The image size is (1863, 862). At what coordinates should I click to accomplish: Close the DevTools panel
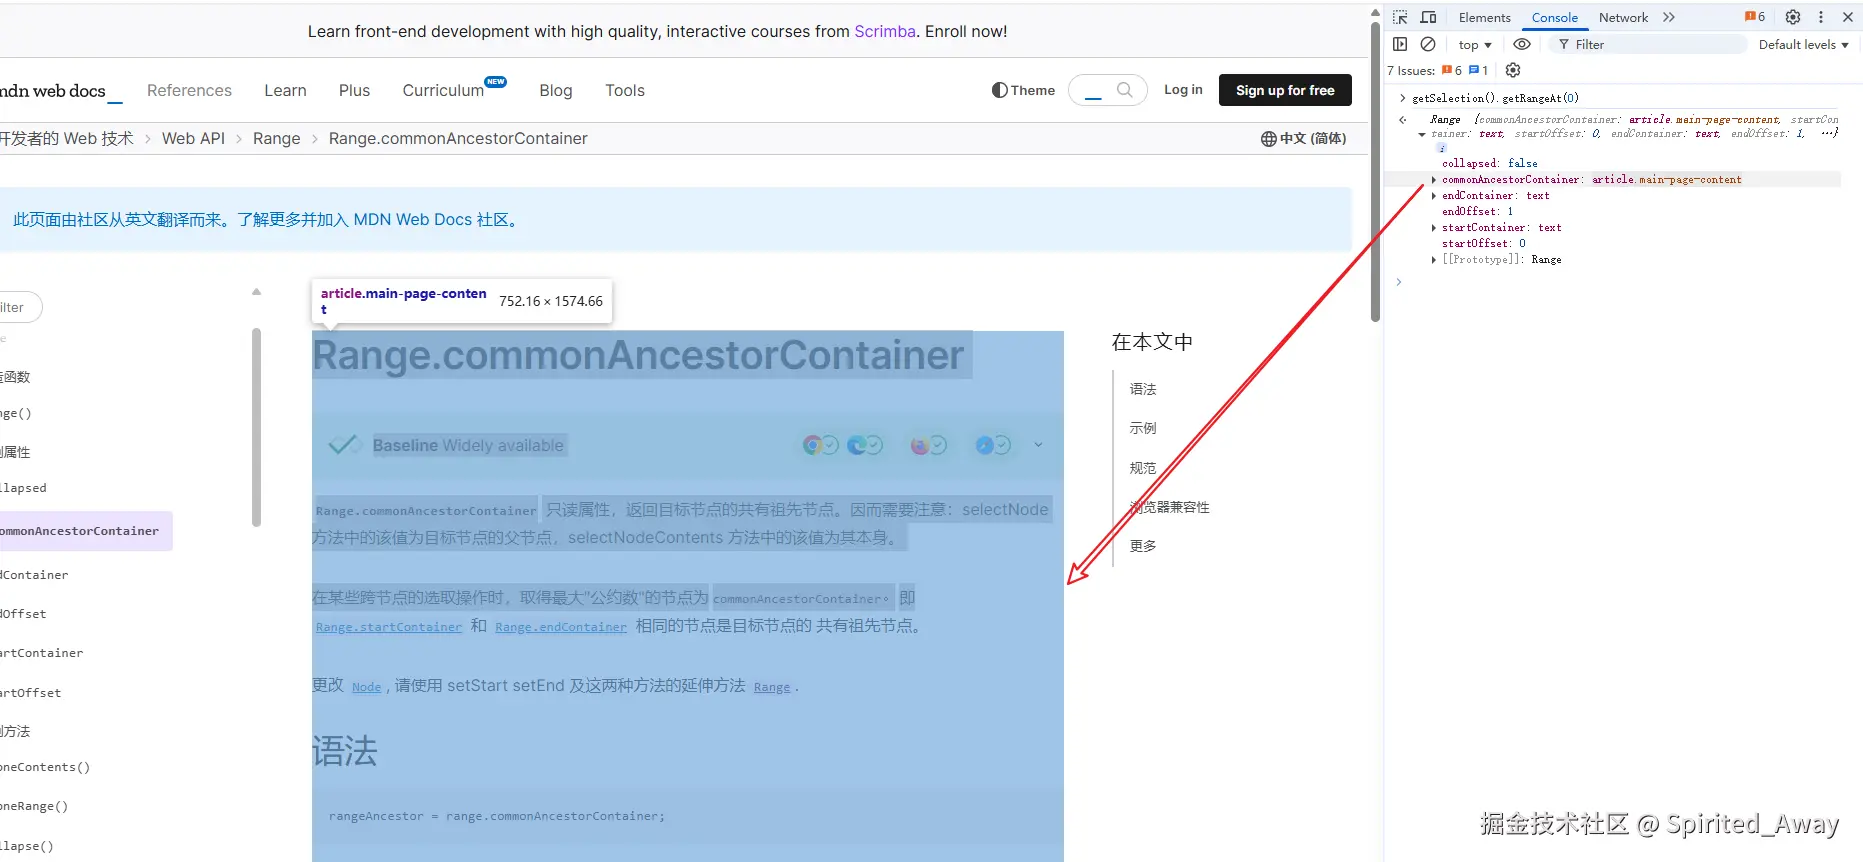pyautogui.click(x=1848, y=17)
